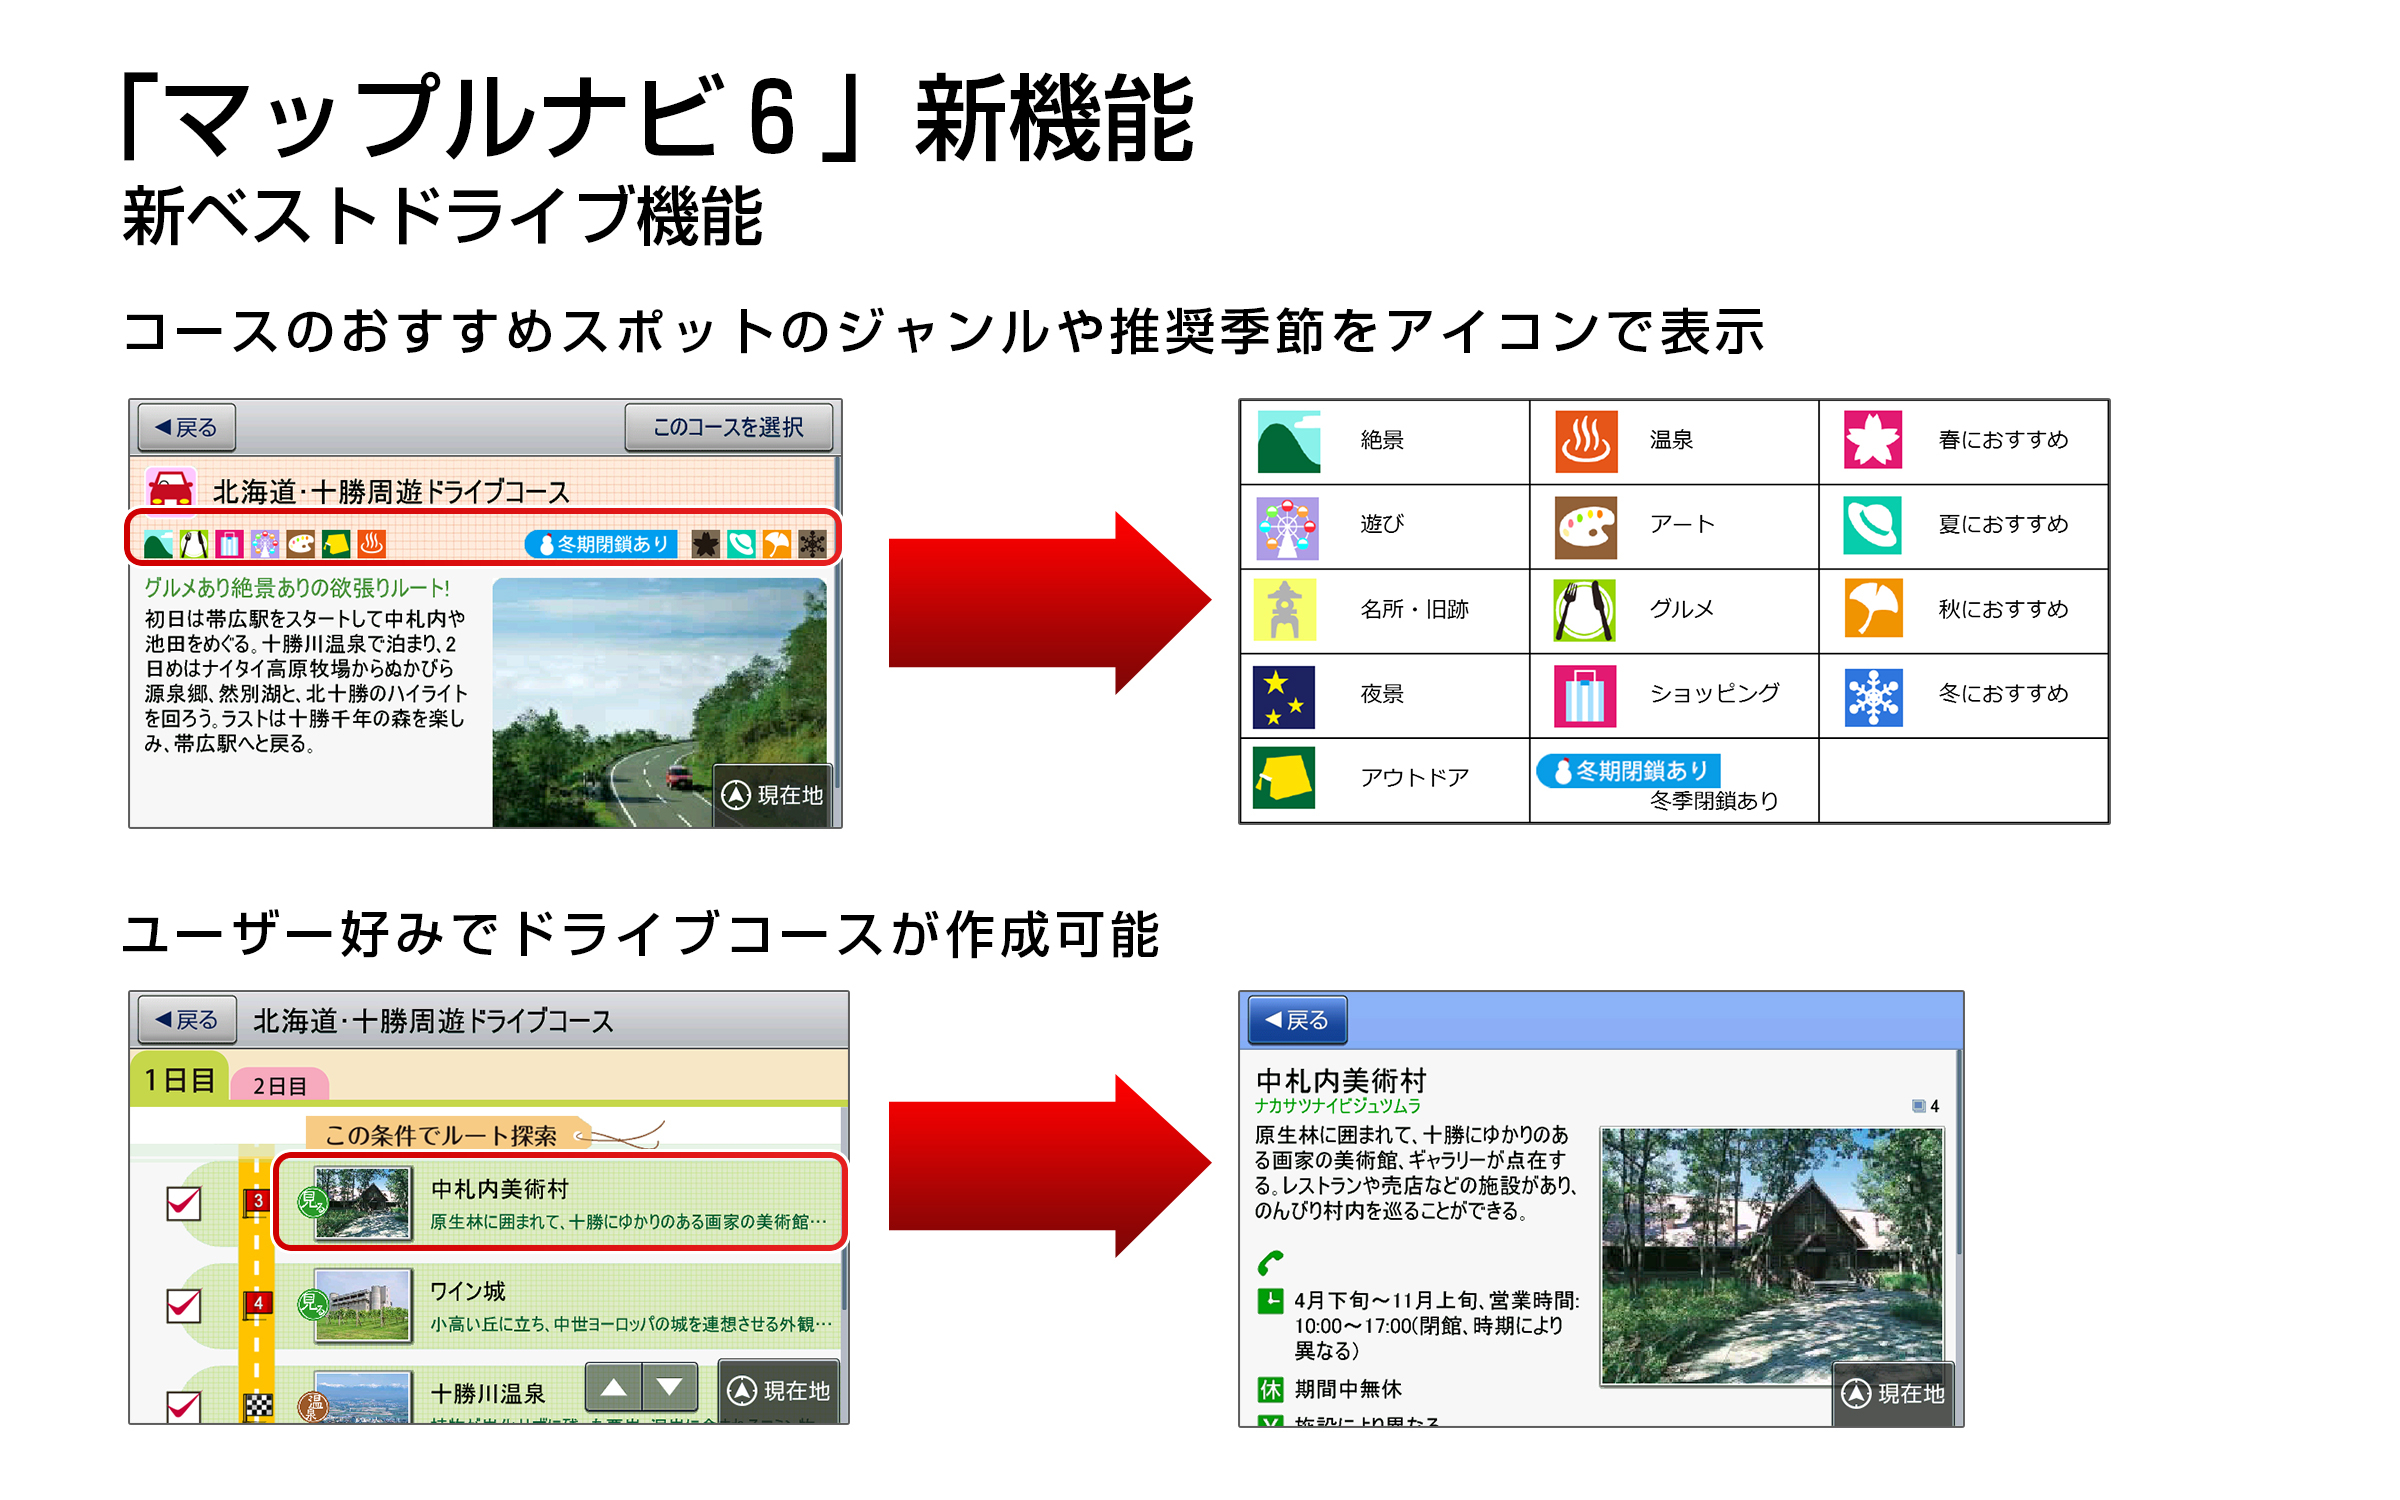Select このコースを選択 button
The width and height of the screenshot is (2400, 1500).
pyautogui.click(x=729, y=428)
